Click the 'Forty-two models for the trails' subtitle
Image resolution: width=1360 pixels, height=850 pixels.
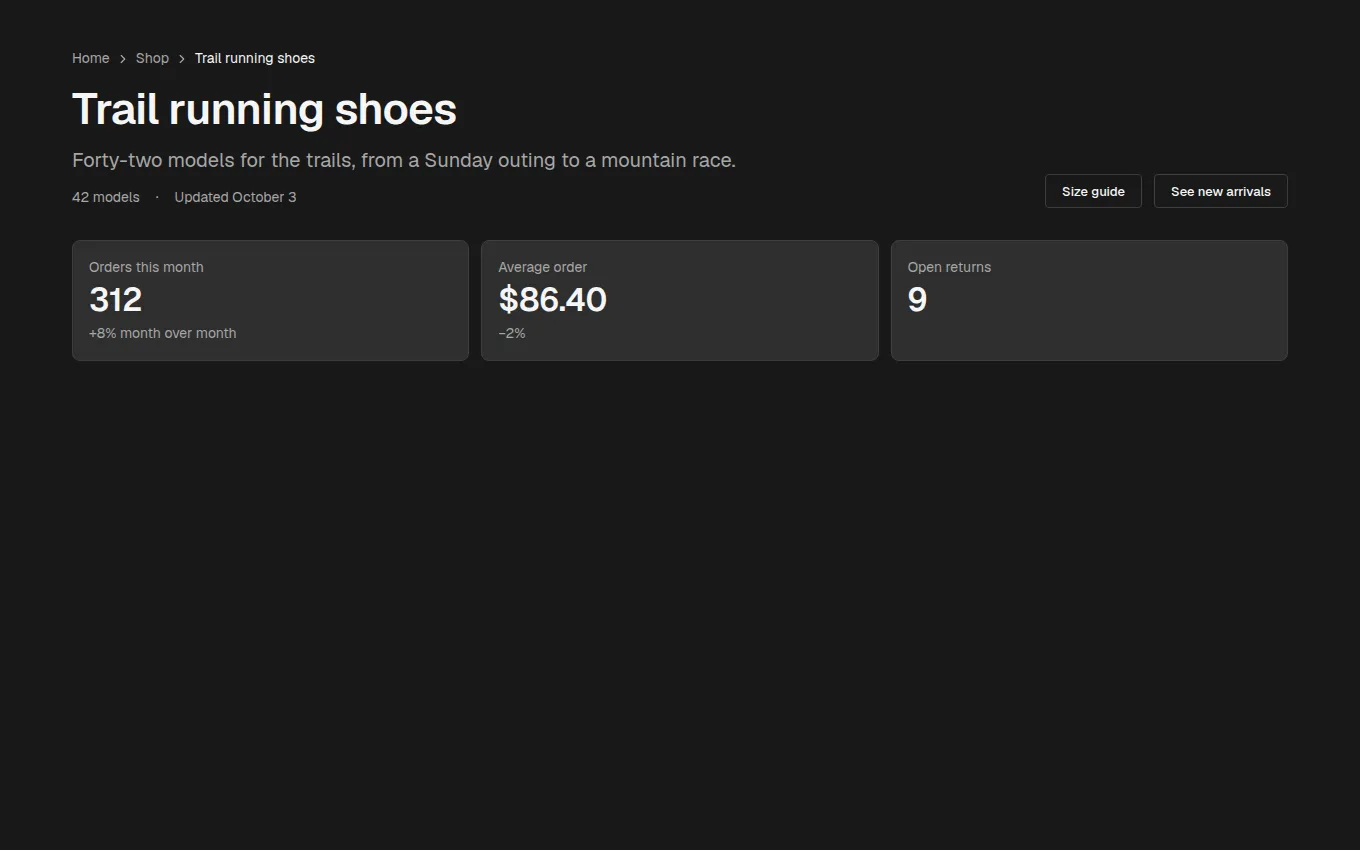(x=404, y=160)
